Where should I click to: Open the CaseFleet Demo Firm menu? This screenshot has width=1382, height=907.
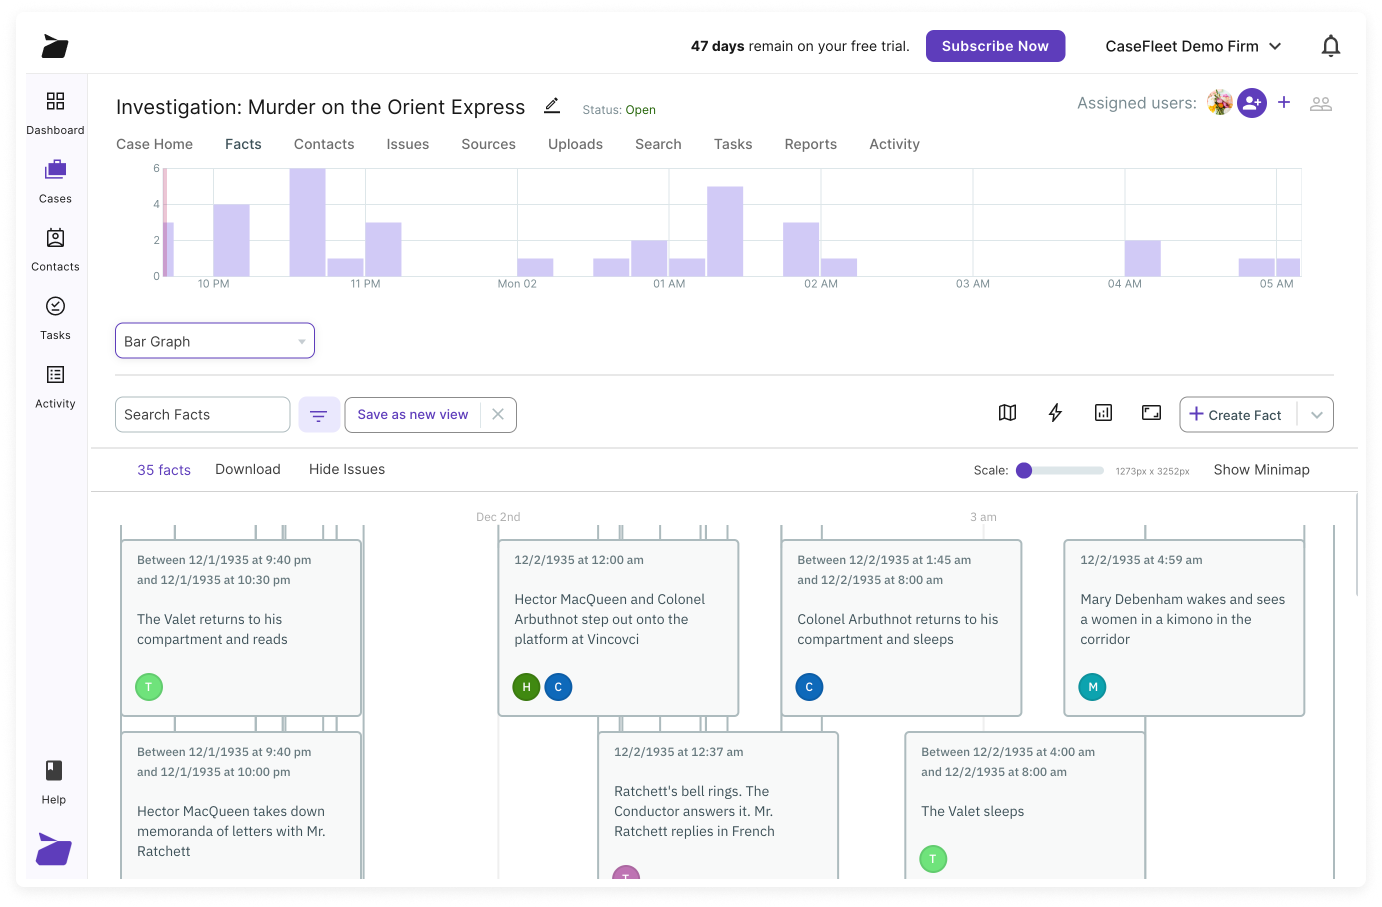1193,45
